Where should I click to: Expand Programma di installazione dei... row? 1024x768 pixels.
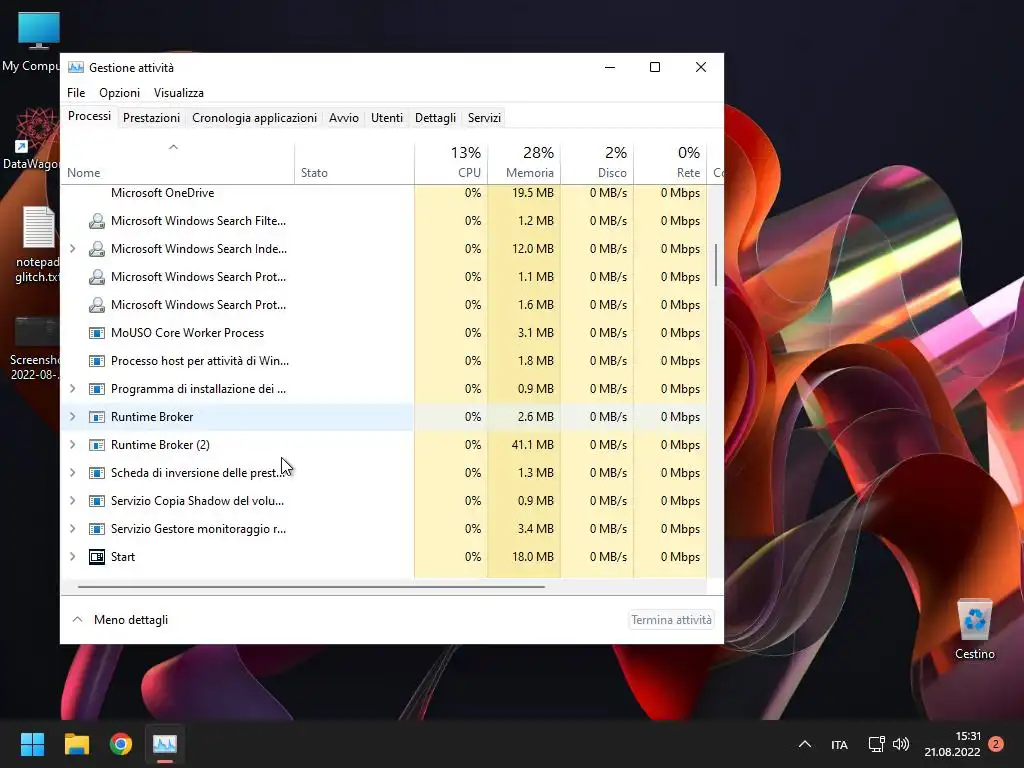72,389
